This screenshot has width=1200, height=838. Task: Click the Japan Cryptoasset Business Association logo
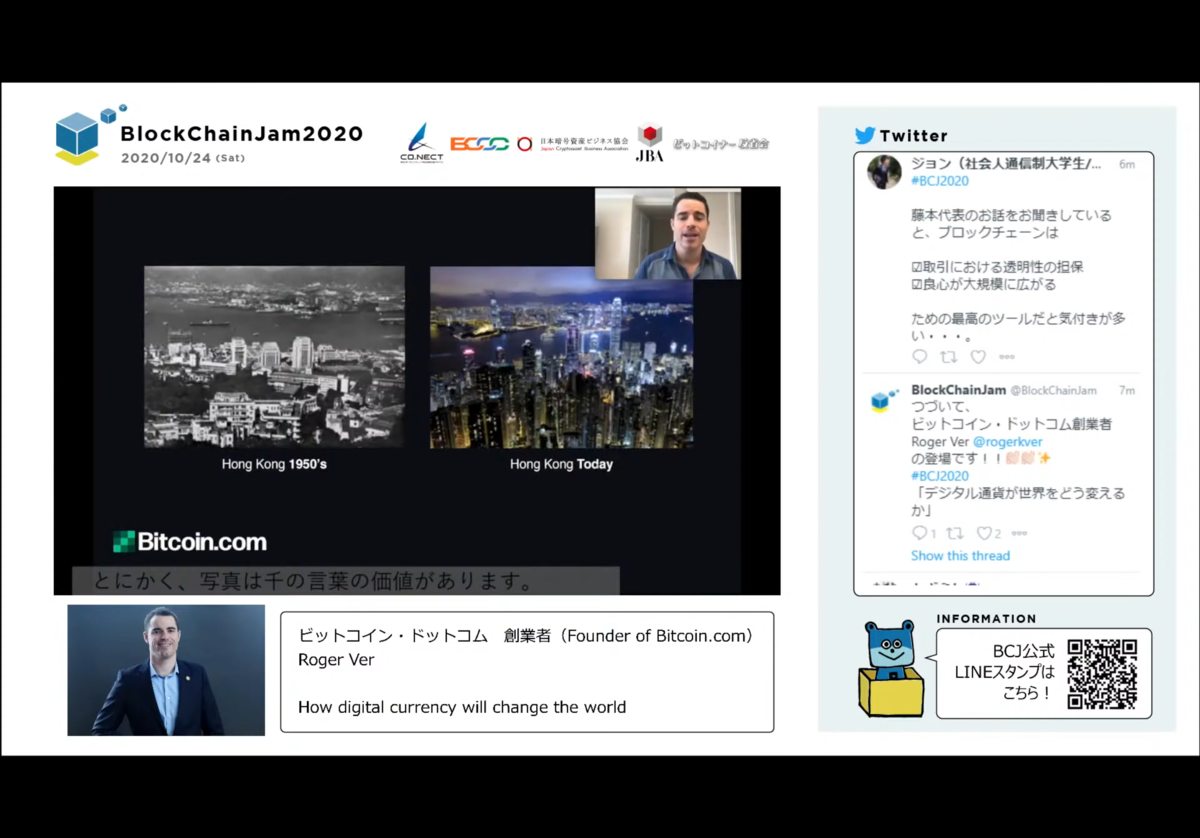pyautogui.click(x=573, y=144)
